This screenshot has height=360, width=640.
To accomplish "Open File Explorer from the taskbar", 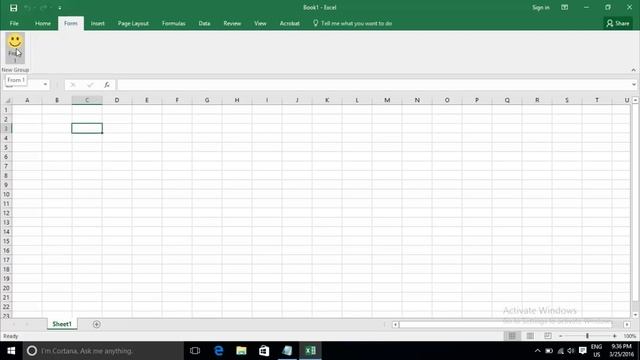I will pos(241,351).
